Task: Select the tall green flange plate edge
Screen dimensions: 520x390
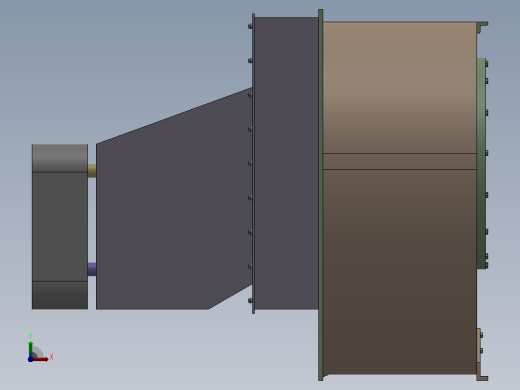Action: pyautogui.click(x=321, y=195)
